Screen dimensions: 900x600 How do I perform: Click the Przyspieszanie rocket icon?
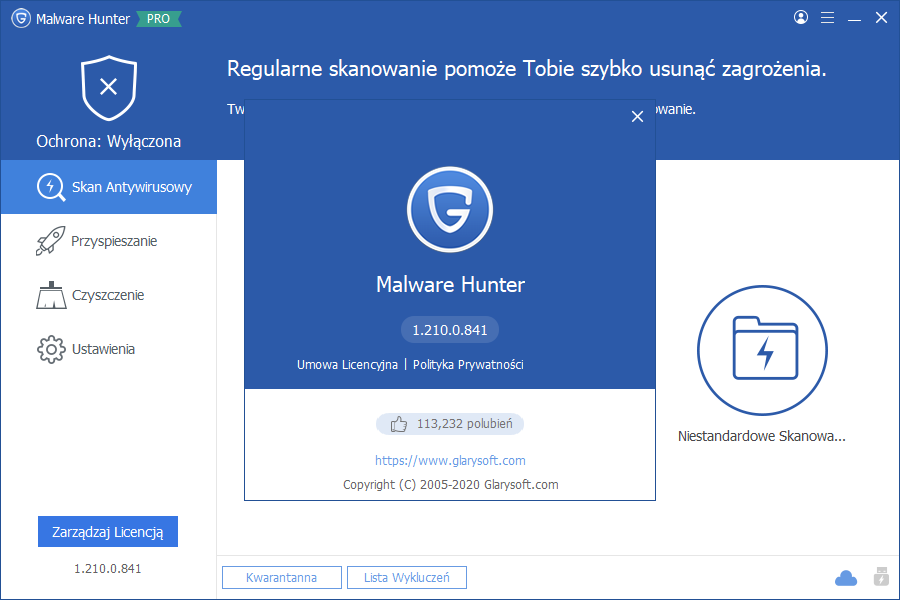tap(51, 241)
